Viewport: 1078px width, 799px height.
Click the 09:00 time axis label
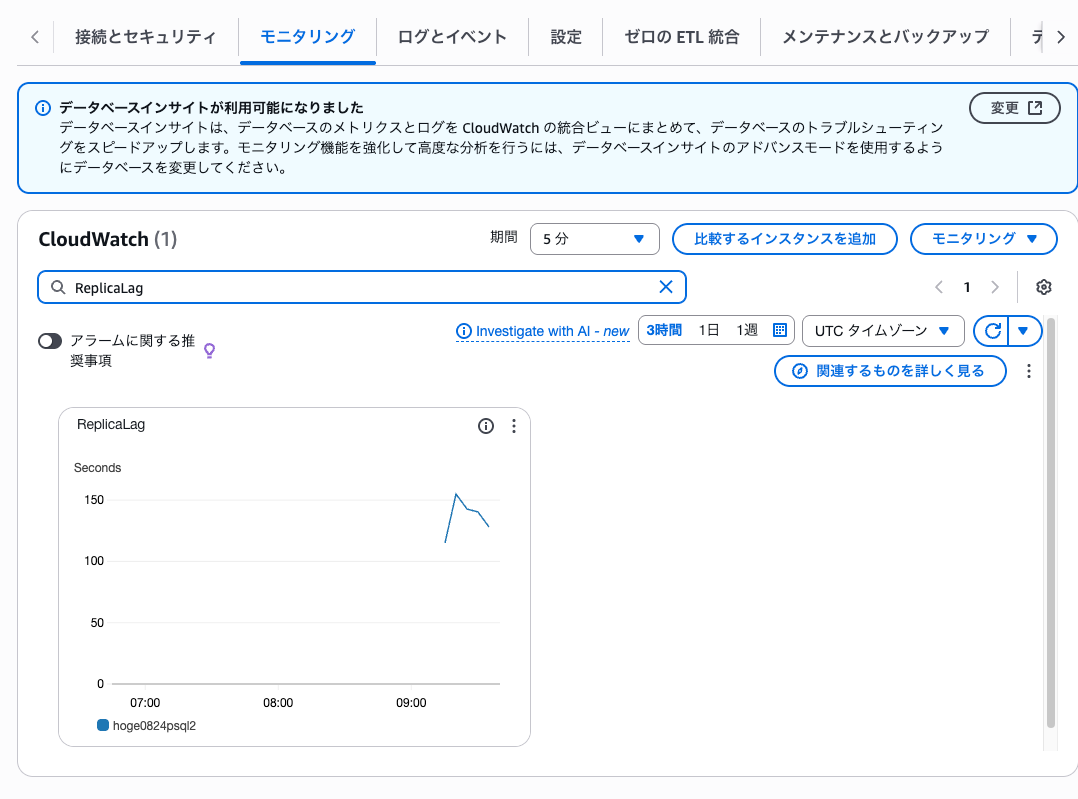411,703
